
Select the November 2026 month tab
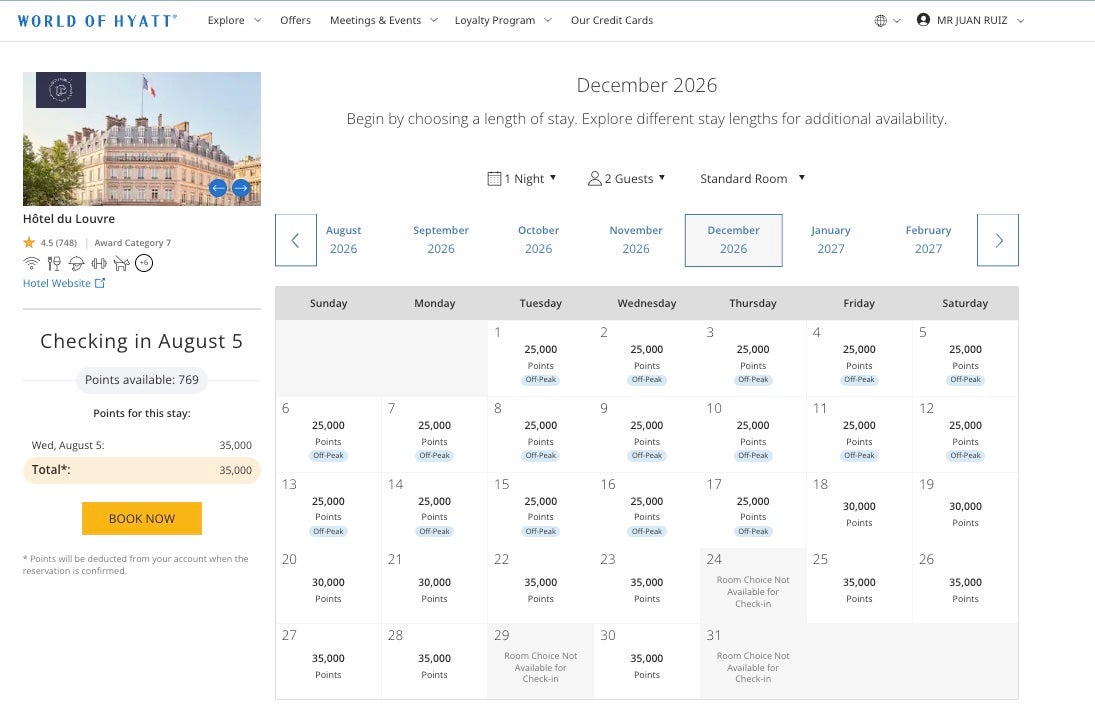click(636, 240)
